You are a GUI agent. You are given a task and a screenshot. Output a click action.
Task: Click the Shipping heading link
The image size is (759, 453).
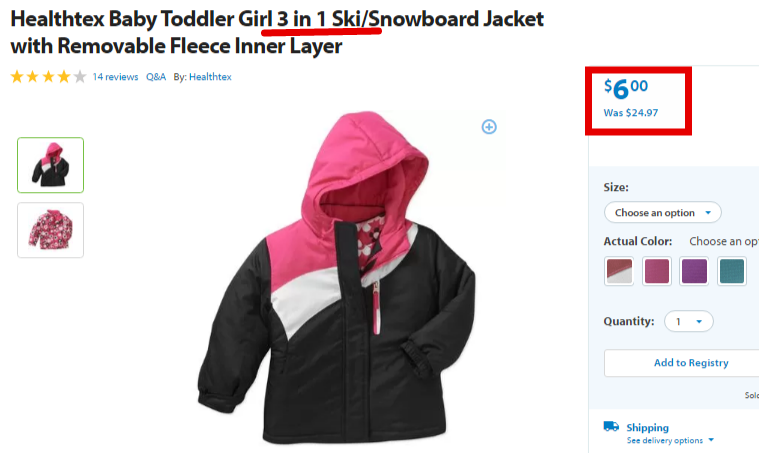coord(647,427)
